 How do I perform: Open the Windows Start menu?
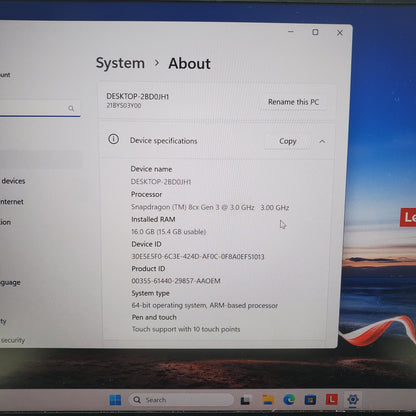coord(115,399)
